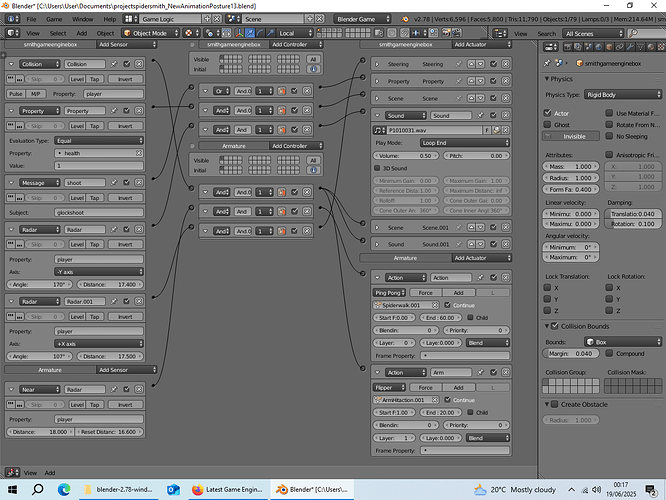The image size is (666, 500).
Task: Open the Object Data properties tab
Action: tap(641, 47)
